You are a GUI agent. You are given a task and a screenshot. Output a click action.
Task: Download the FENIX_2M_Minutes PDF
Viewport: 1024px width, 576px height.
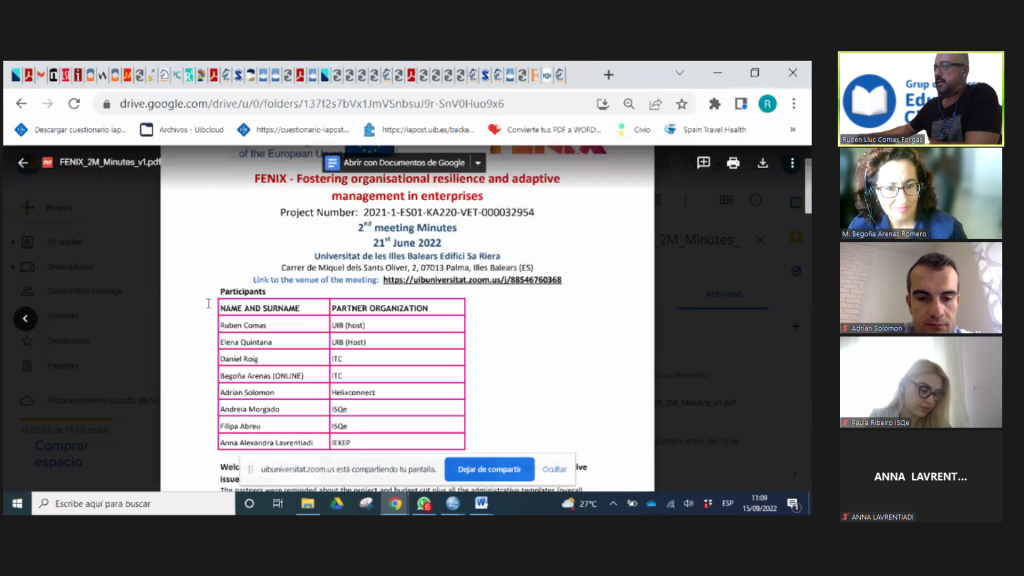[762, 163]
